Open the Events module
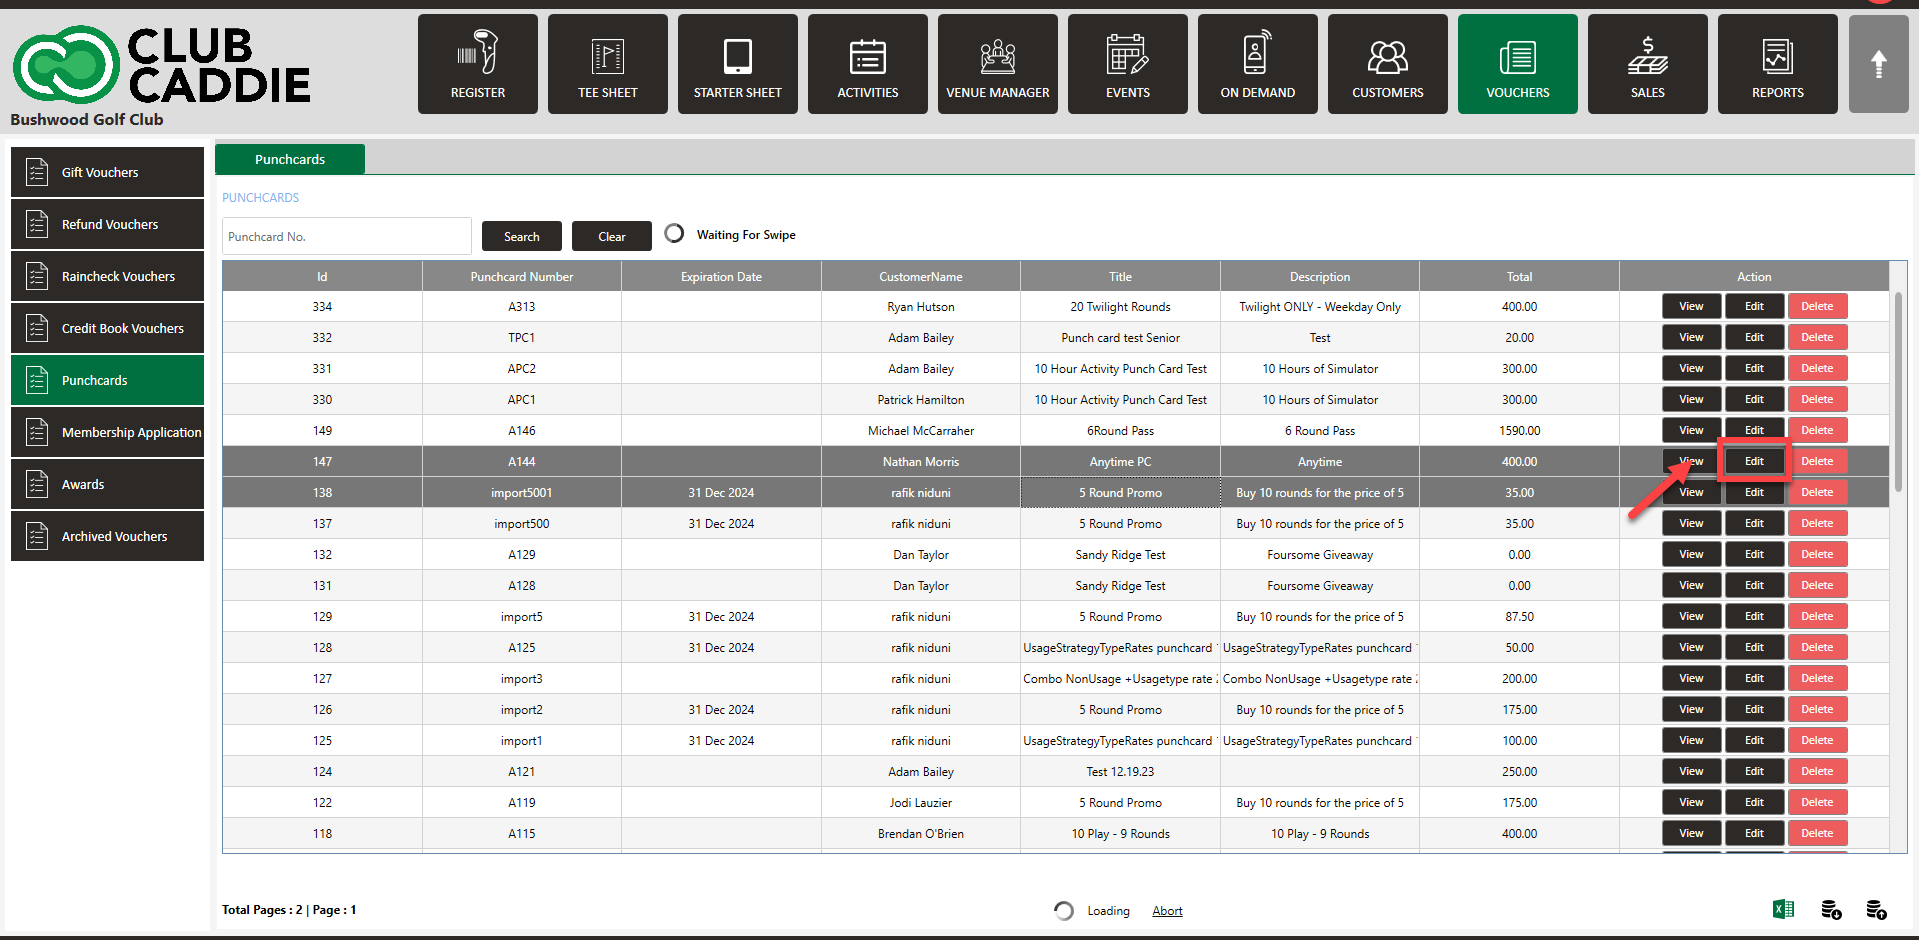Viewport: 1919px width, 940px height. point(1128,64)
